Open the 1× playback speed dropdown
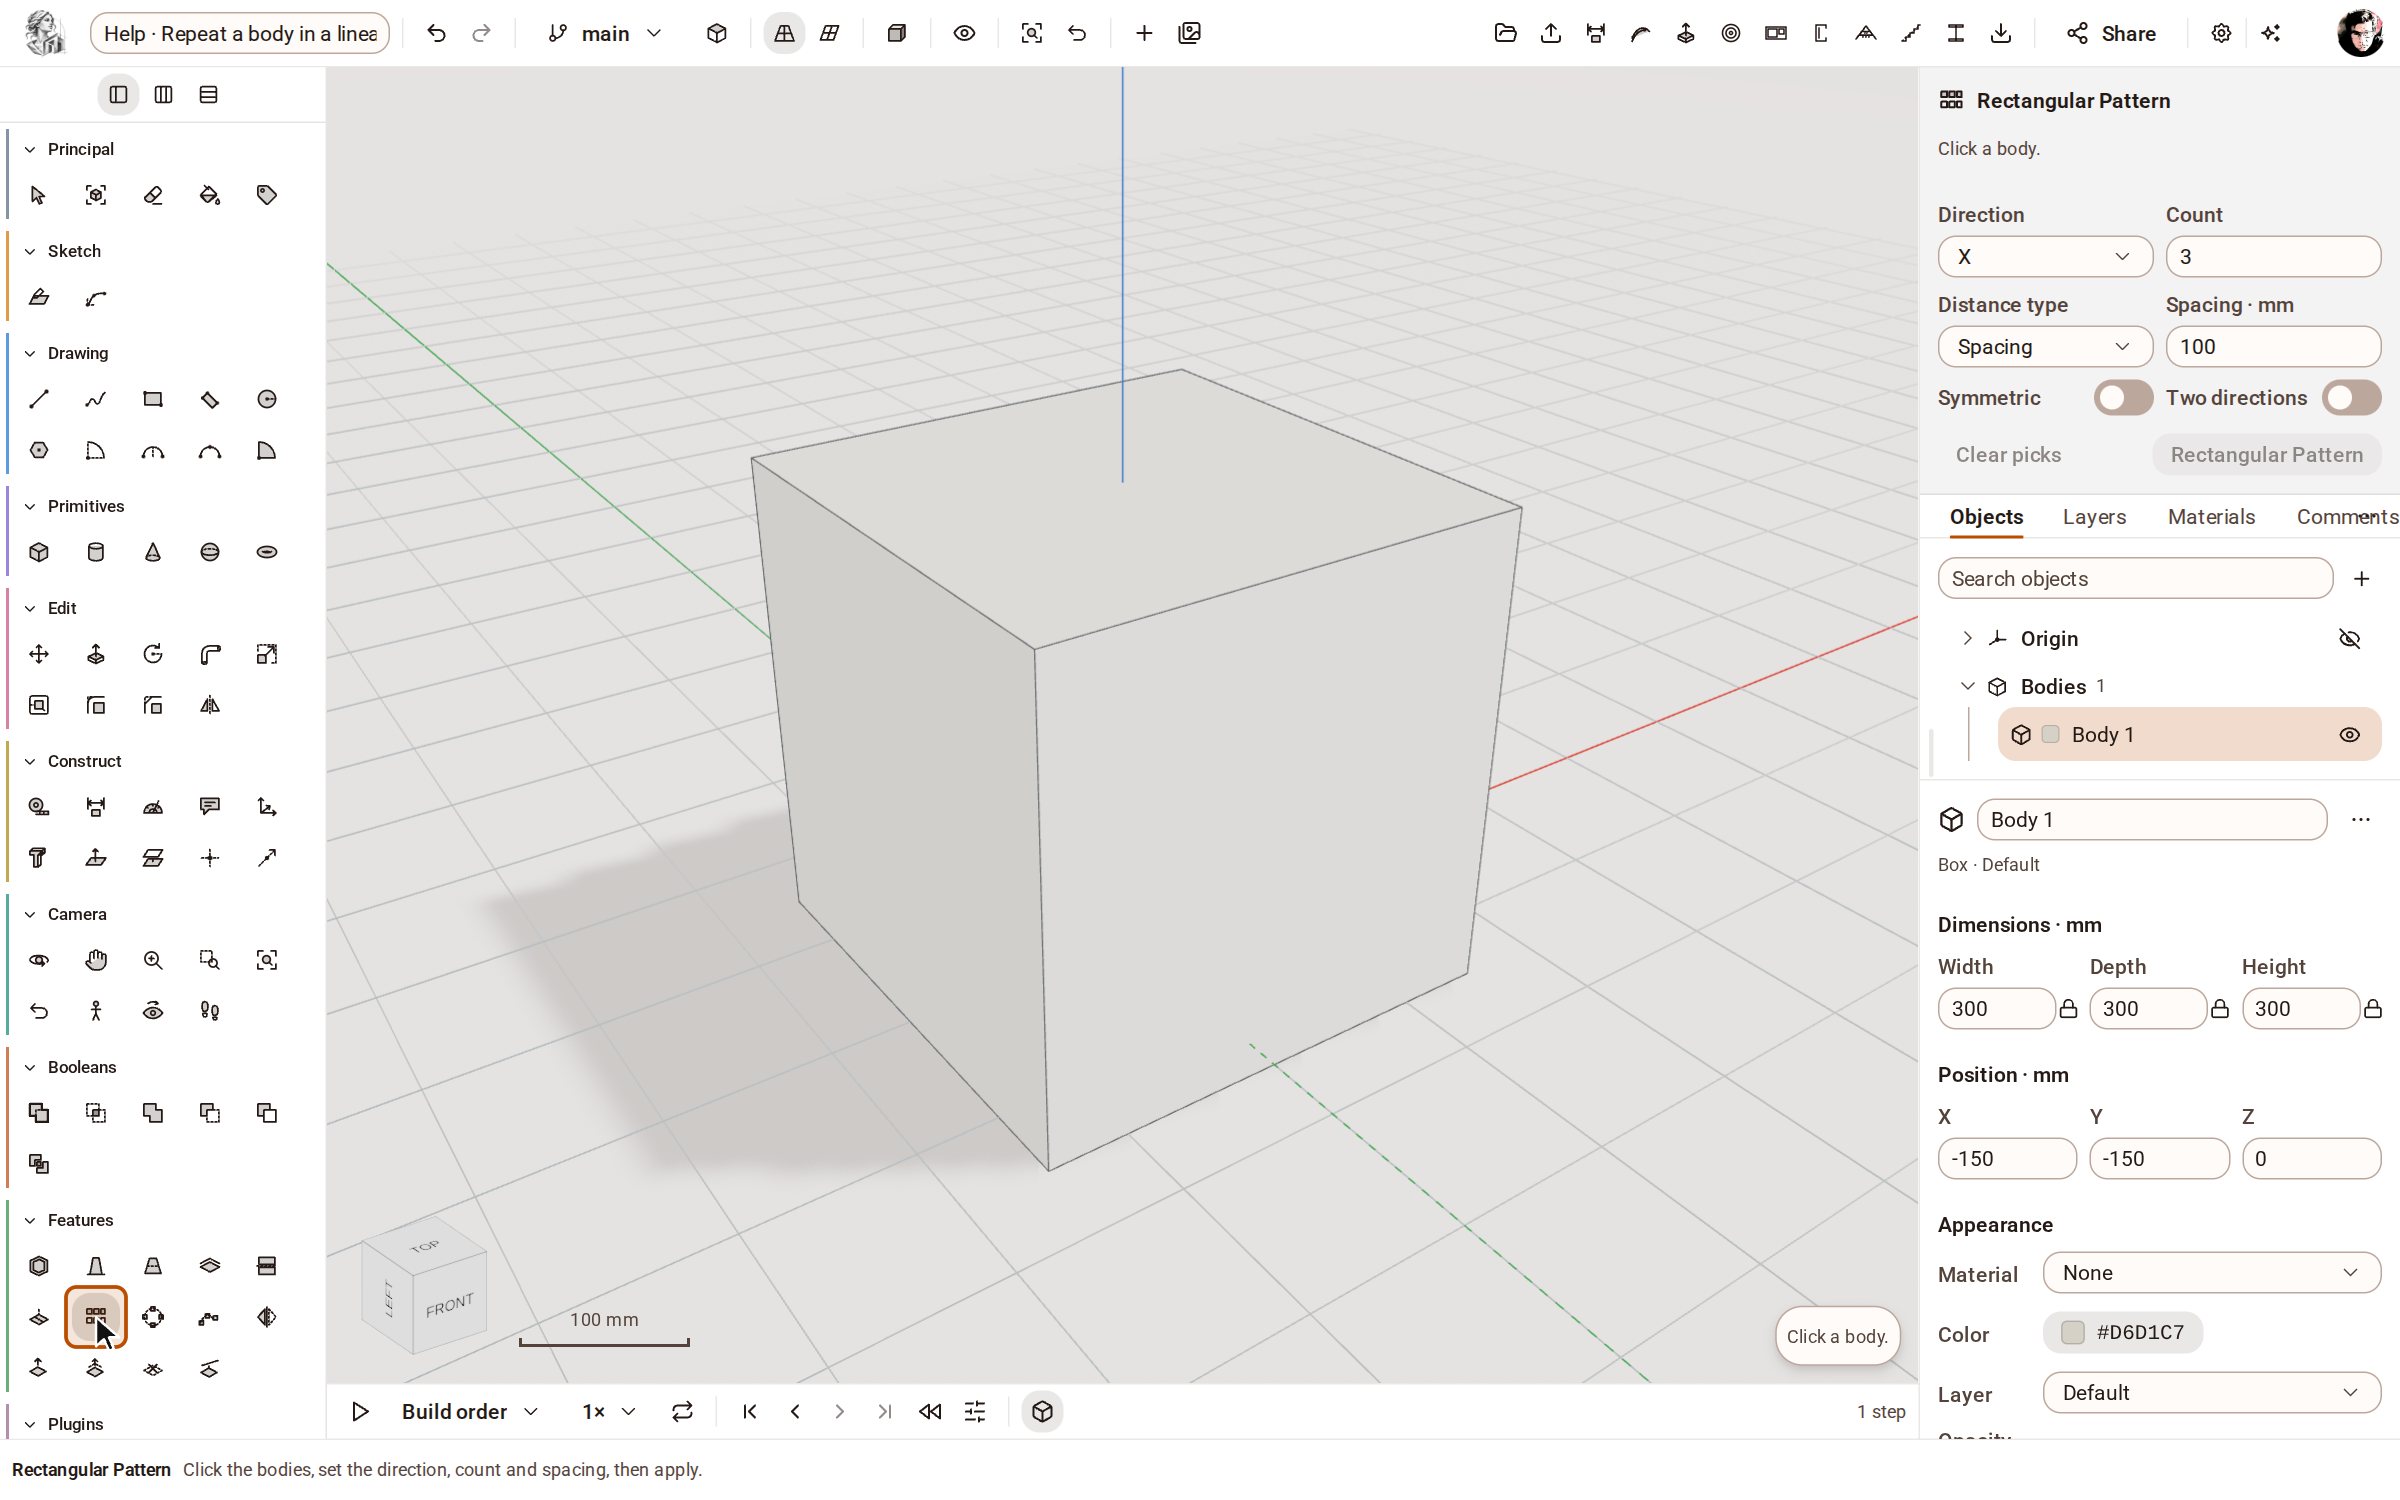Viewport: 2400px width, 1500px height. 608,1411
